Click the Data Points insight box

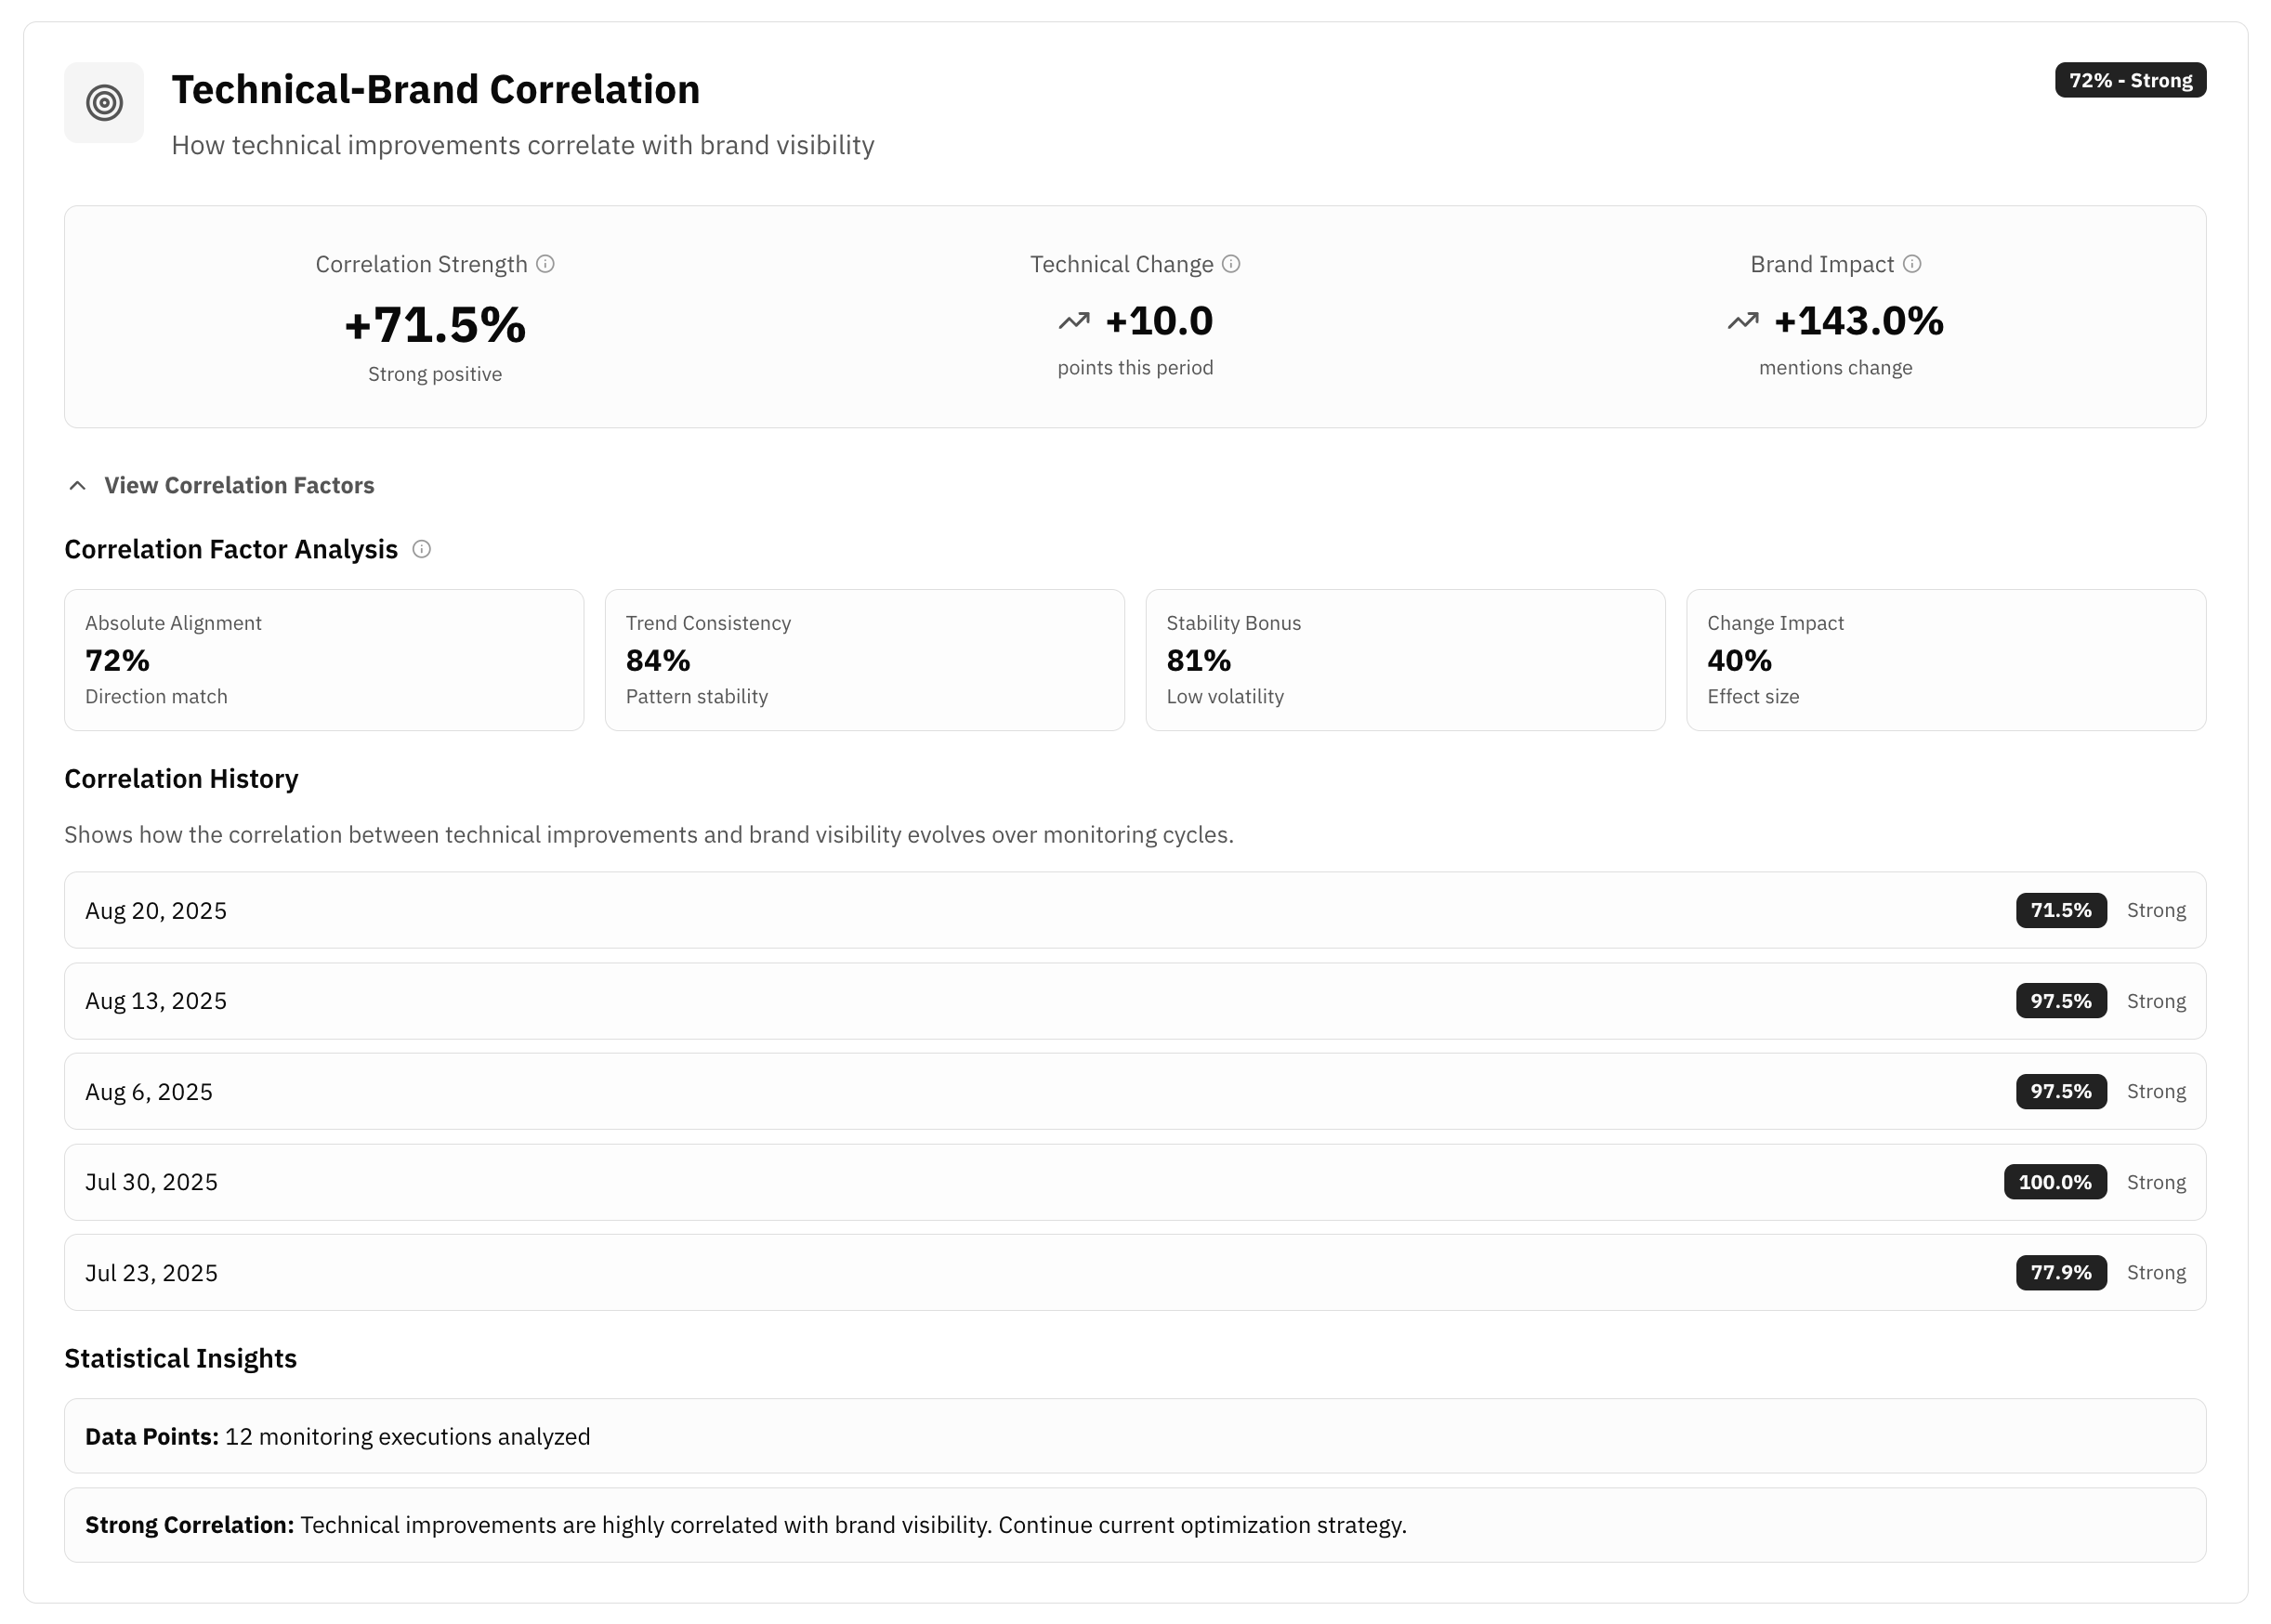(x=1134, y=1435)
